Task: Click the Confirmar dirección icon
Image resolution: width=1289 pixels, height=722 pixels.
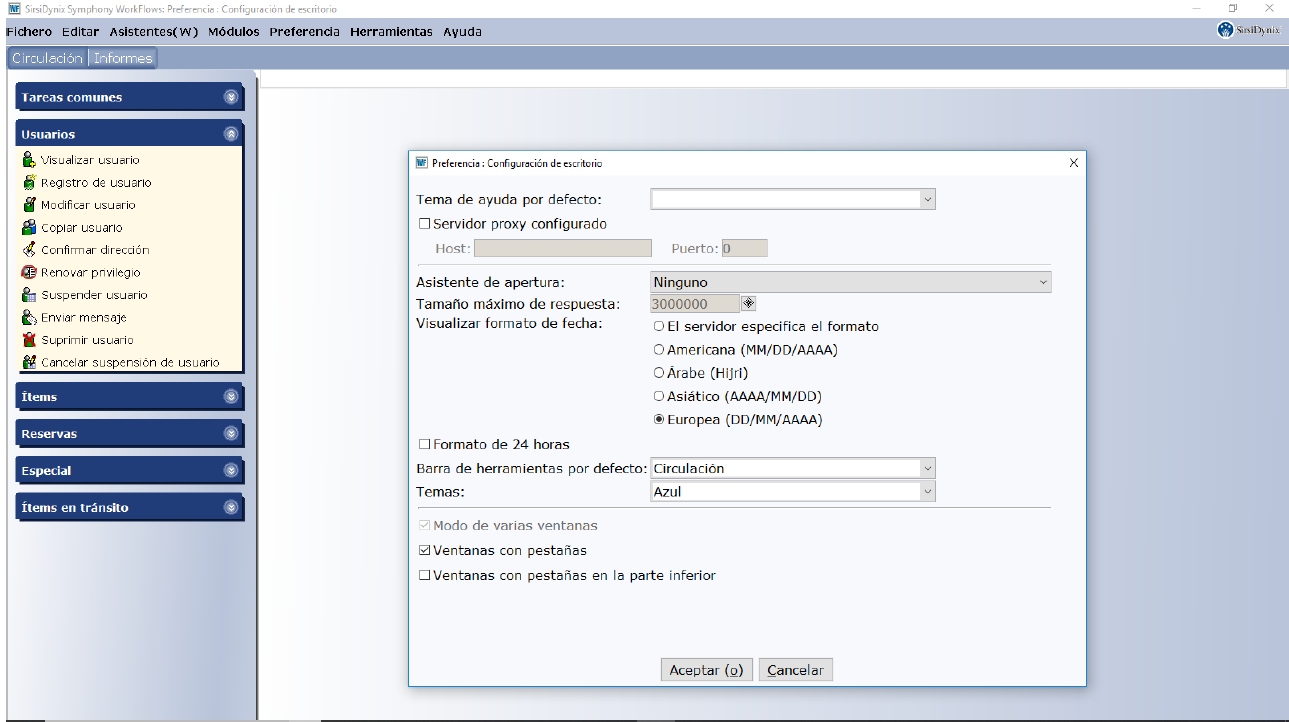Action: [x=29, y=250]
